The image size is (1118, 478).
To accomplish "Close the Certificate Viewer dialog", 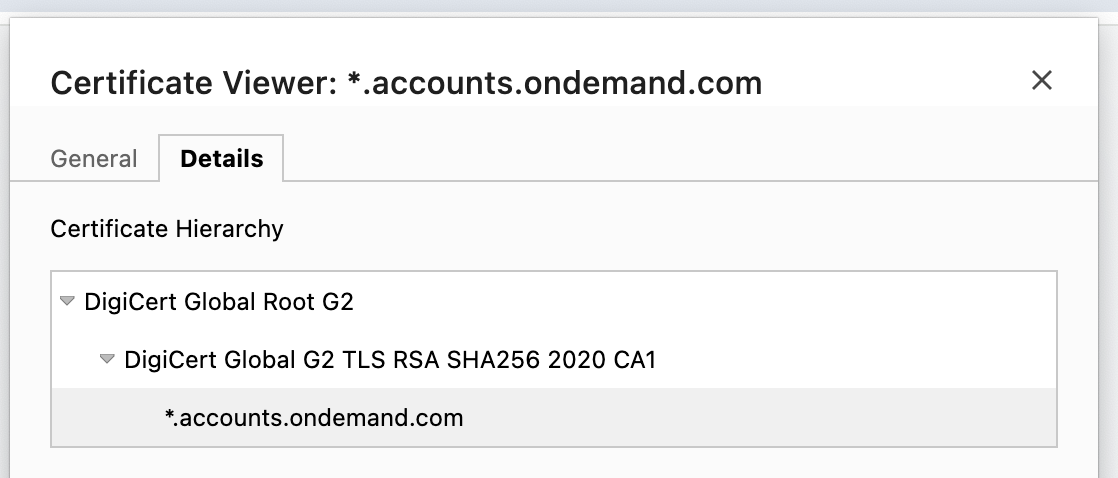I will tap(1041, 81).
